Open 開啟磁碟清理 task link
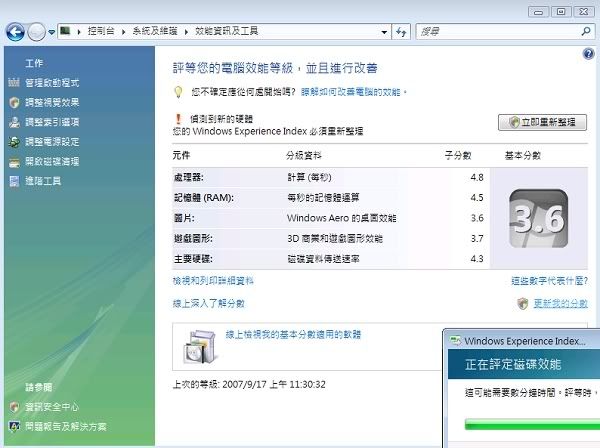600x448 pixels. [x=52, y=161]
